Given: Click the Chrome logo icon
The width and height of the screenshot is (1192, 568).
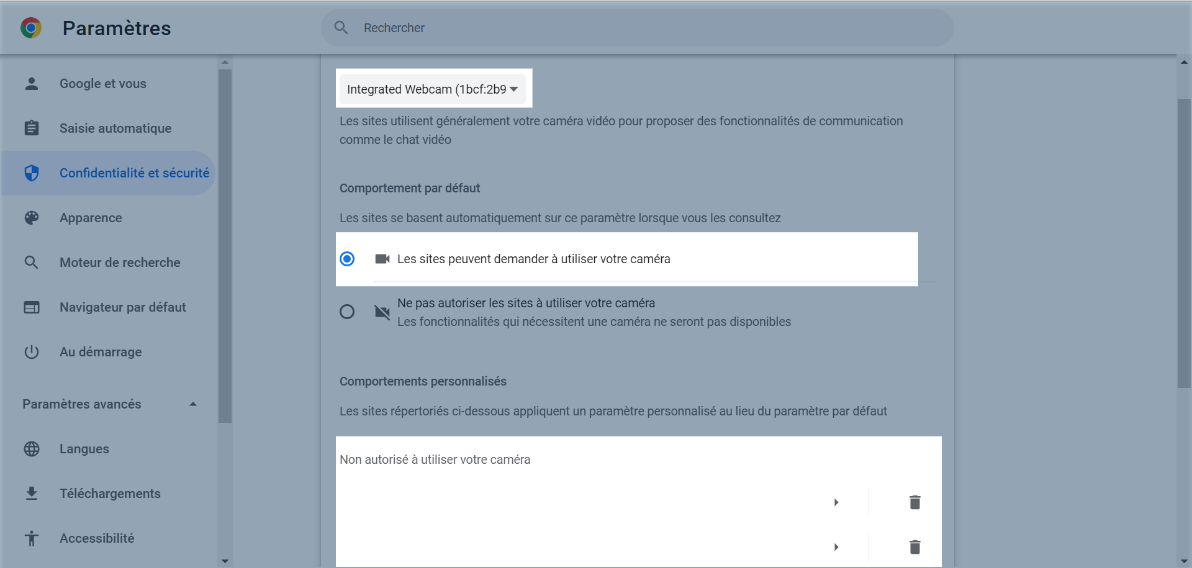Looking at the screenshot, I should 31,28.
